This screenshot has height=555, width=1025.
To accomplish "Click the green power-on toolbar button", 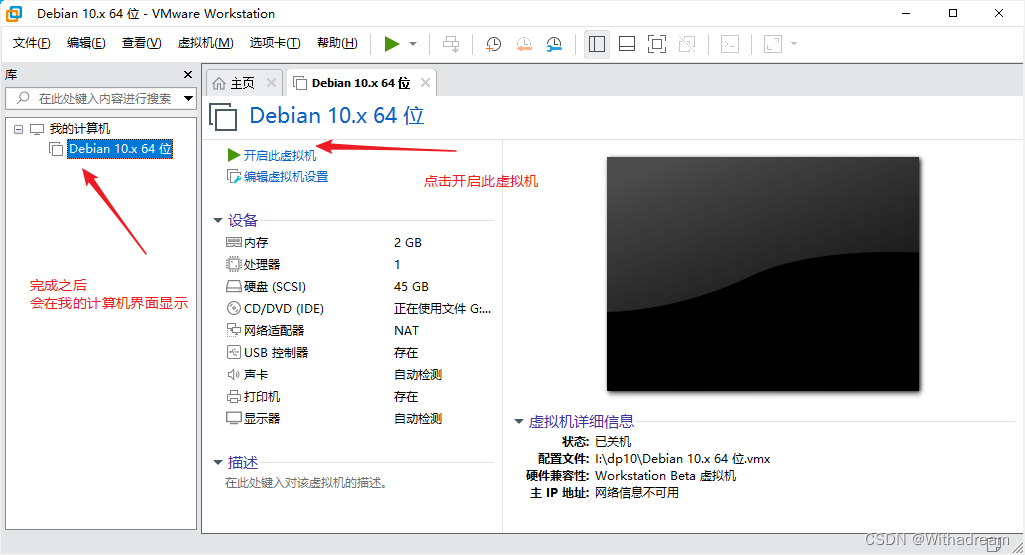I will pos(392,44).
